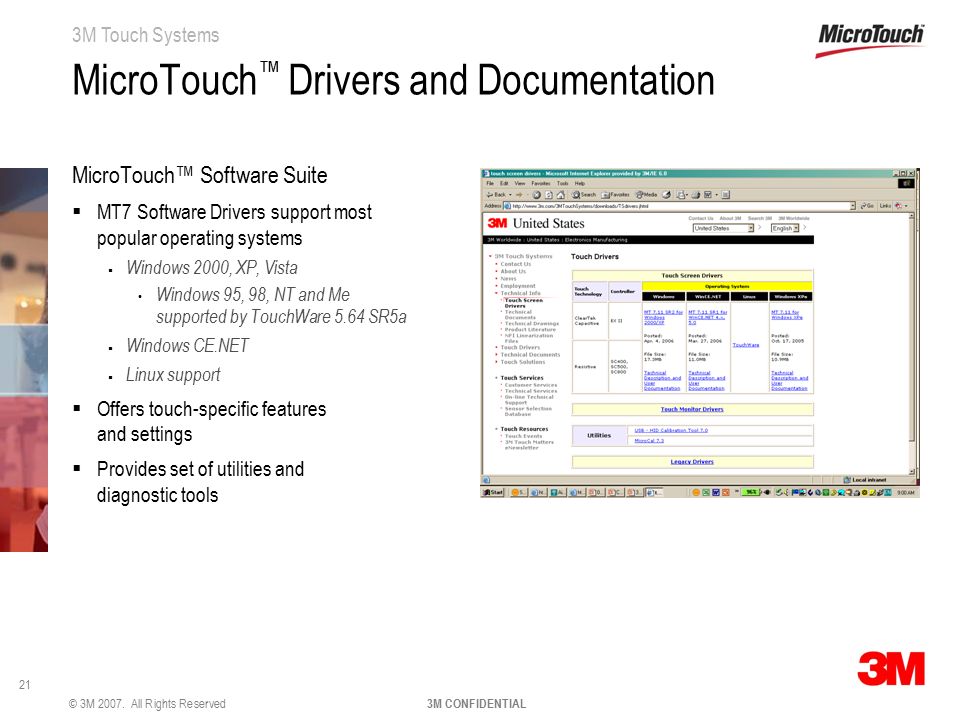Image resolution: width=960 pixels, height=720 pixels.
Task: Open the Help menu
Action: pyautogui.click(x=580, y=183)
